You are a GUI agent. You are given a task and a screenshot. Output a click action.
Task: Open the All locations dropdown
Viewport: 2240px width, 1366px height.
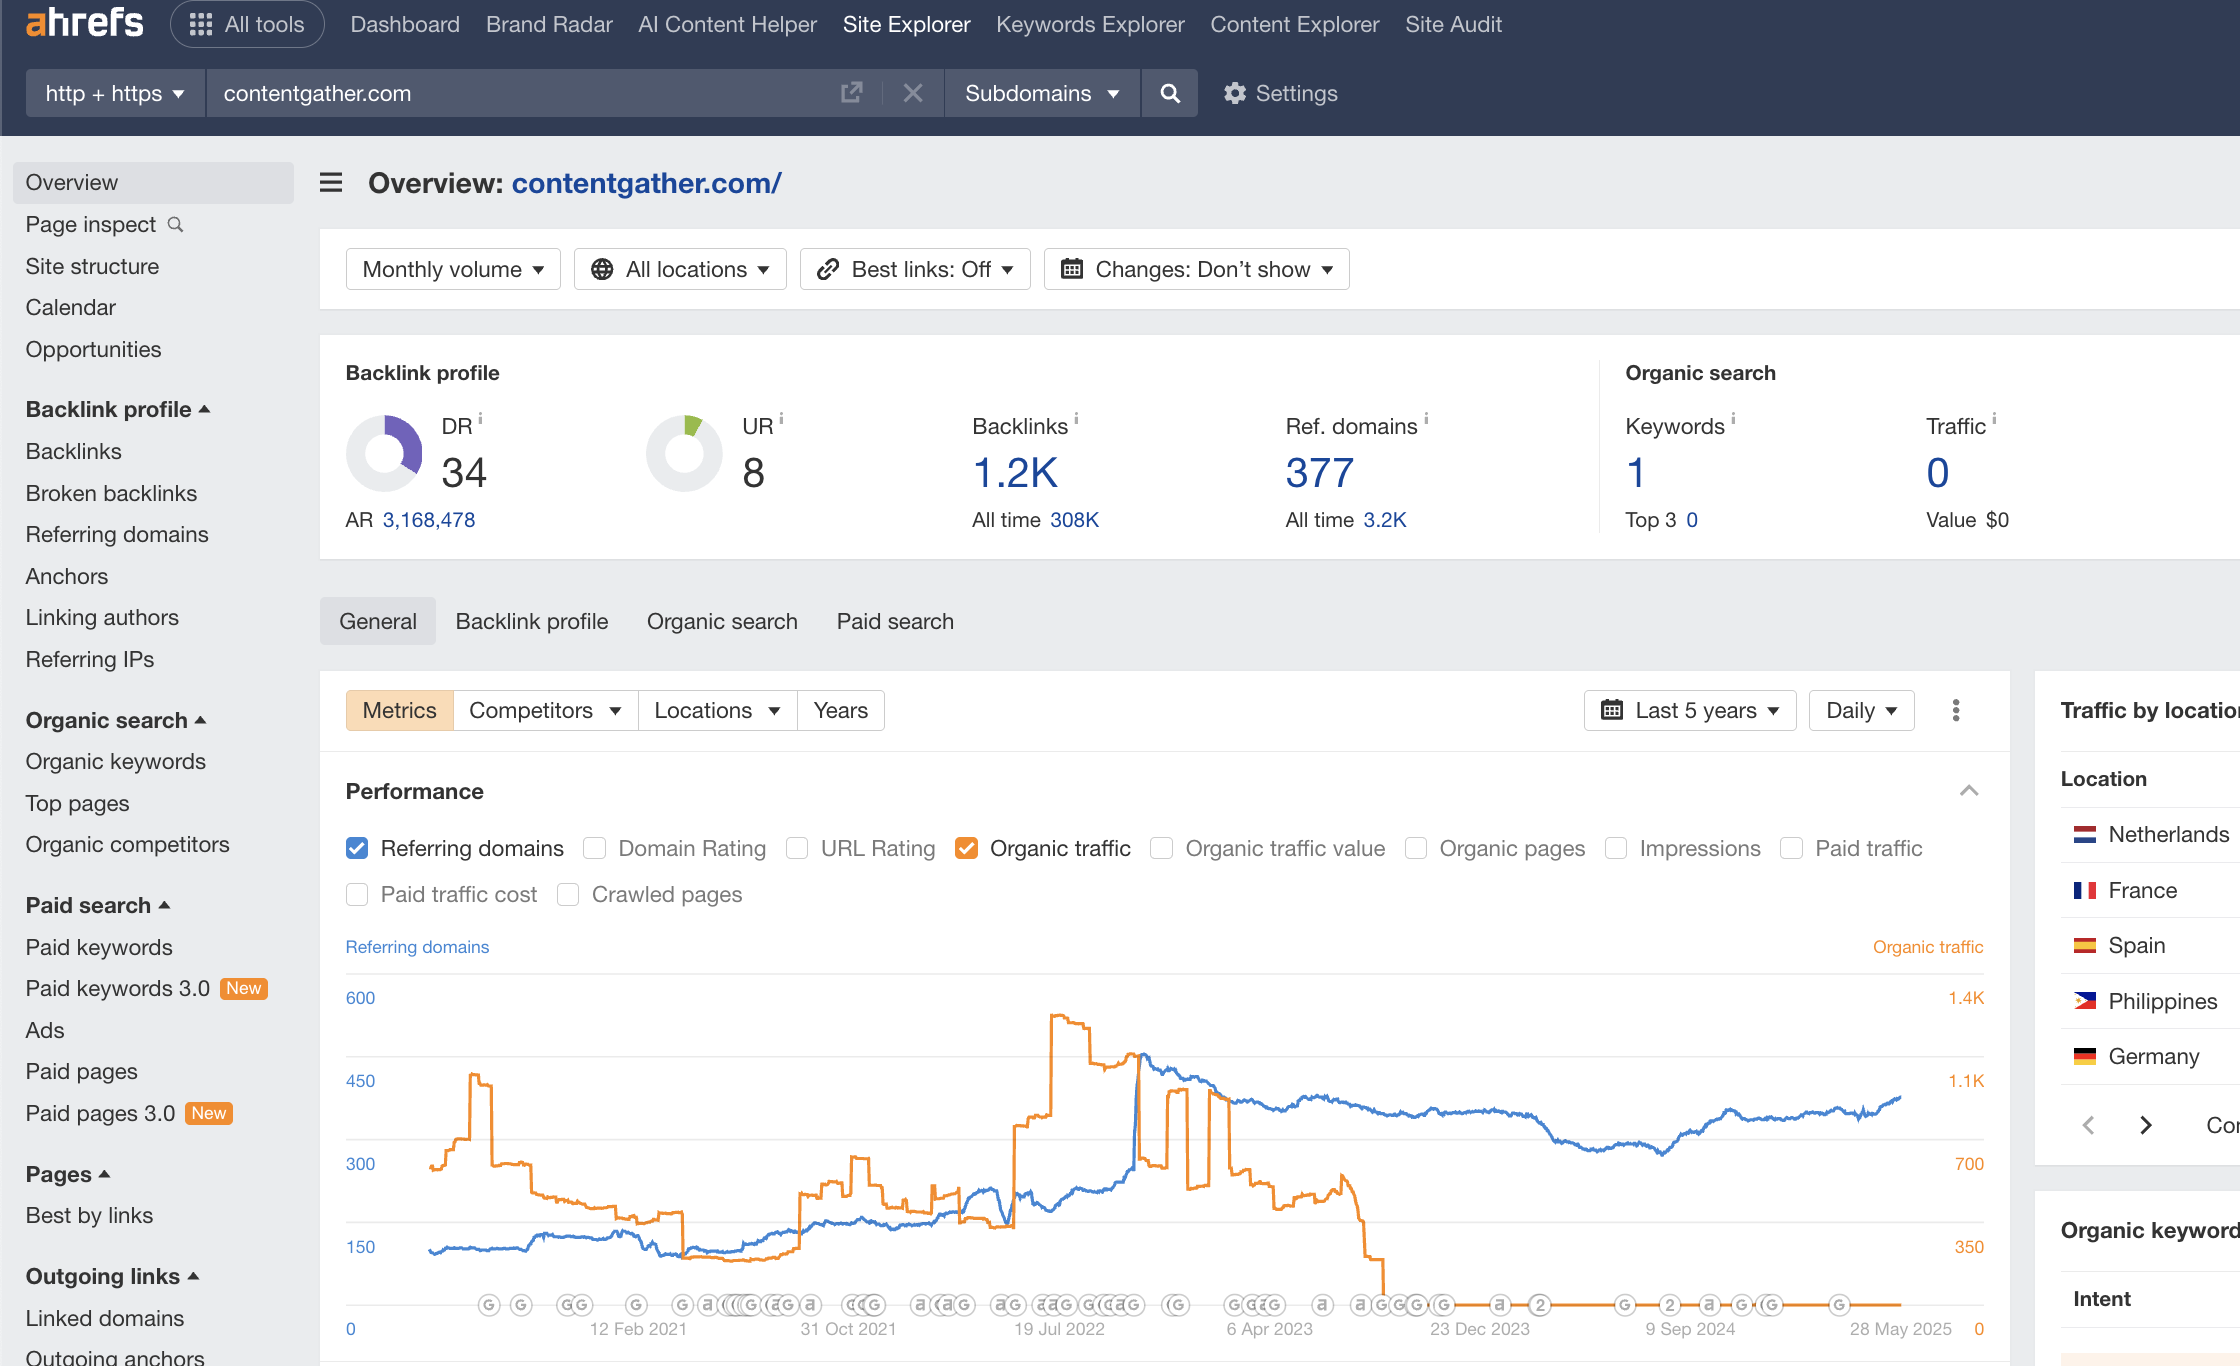680,269
